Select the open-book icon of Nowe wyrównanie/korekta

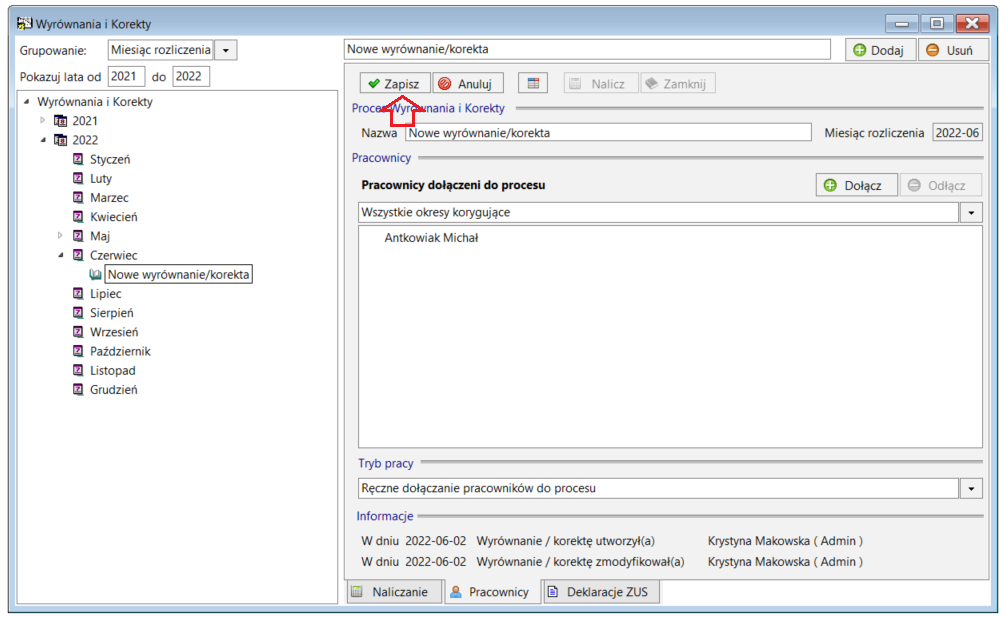(95, 275)
